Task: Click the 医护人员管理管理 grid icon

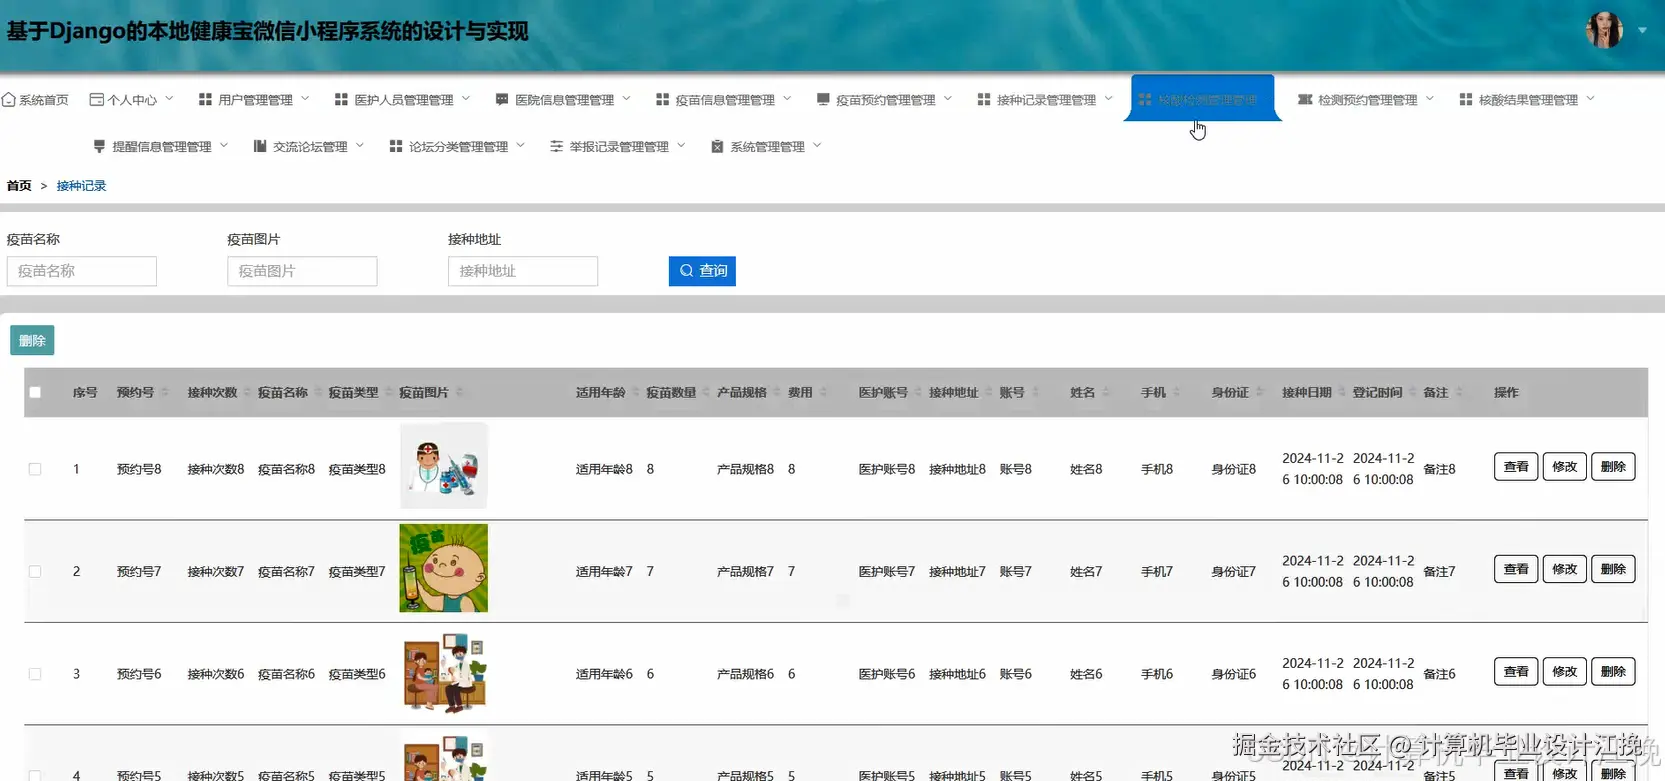Action: pyautogui.click(x=341, y=99)
